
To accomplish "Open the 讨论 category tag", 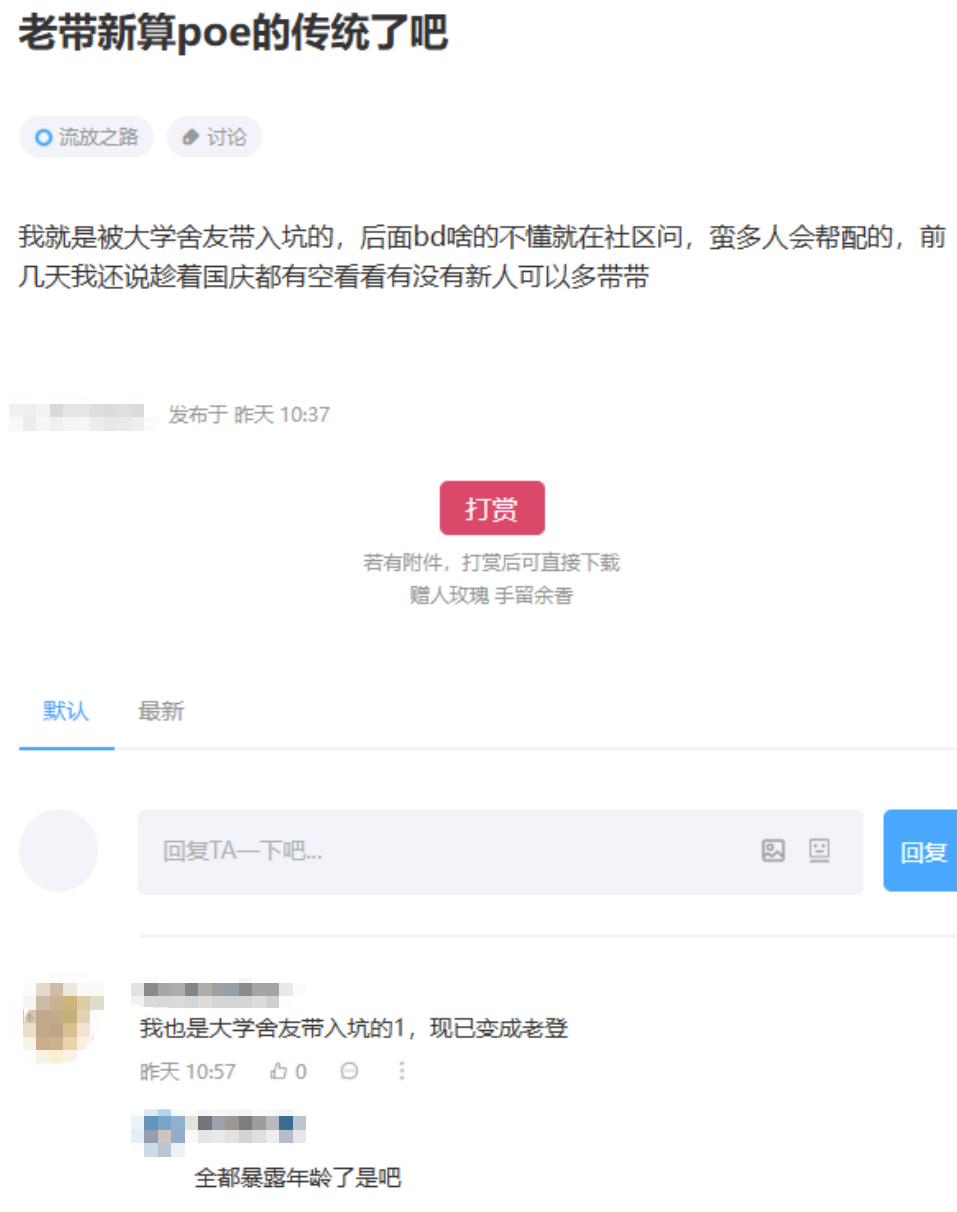I will (x=214, y=137).
